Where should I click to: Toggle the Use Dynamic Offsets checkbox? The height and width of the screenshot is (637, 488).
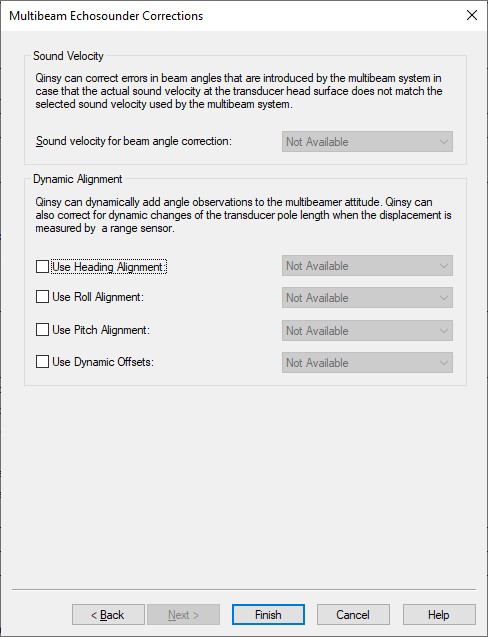pyautogui.click(x=42, y=362)
